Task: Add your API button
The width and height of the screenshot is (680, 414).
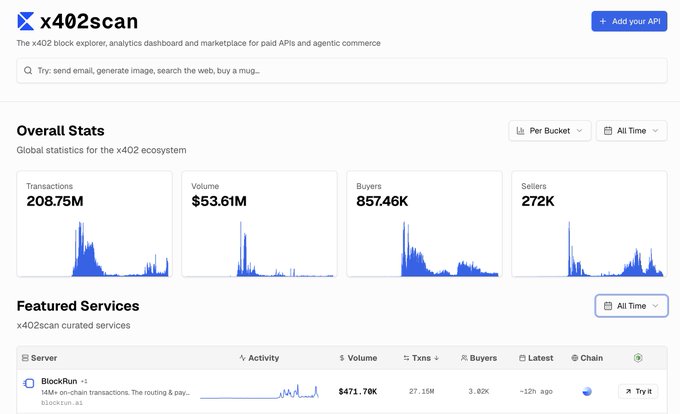Action: click(629, 21)
